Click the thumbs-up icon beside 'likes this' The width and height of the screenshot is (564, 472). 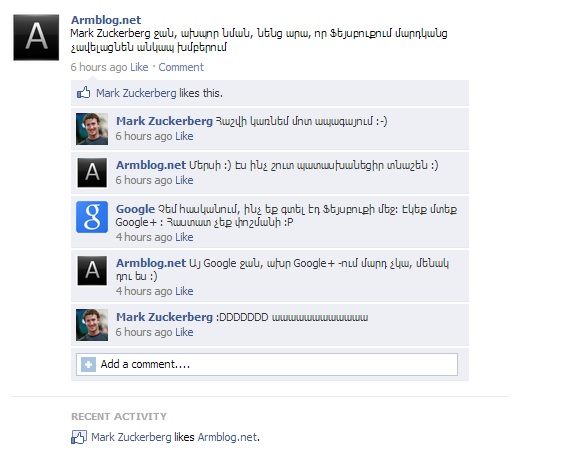coord(83,92)
